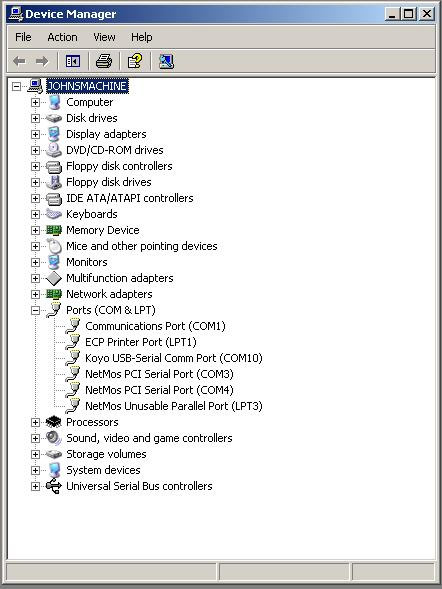Click the Network adapters card icon

pos(54,294)
